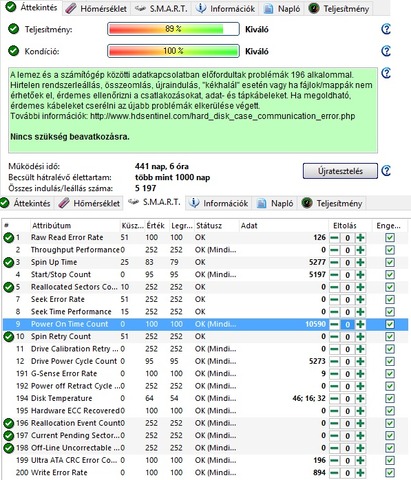
Task: Uncheck the enable box for Reallocated Sectors Count
Action: click(390, 287)
